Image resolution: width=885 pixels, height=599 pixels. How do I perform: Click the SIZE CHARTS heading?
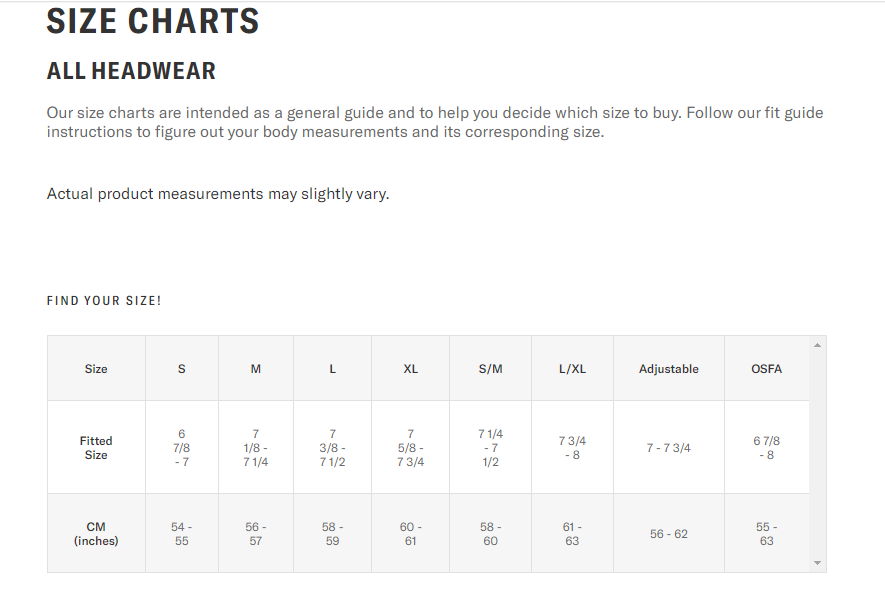pyautogui.click(x=153, y=21)
